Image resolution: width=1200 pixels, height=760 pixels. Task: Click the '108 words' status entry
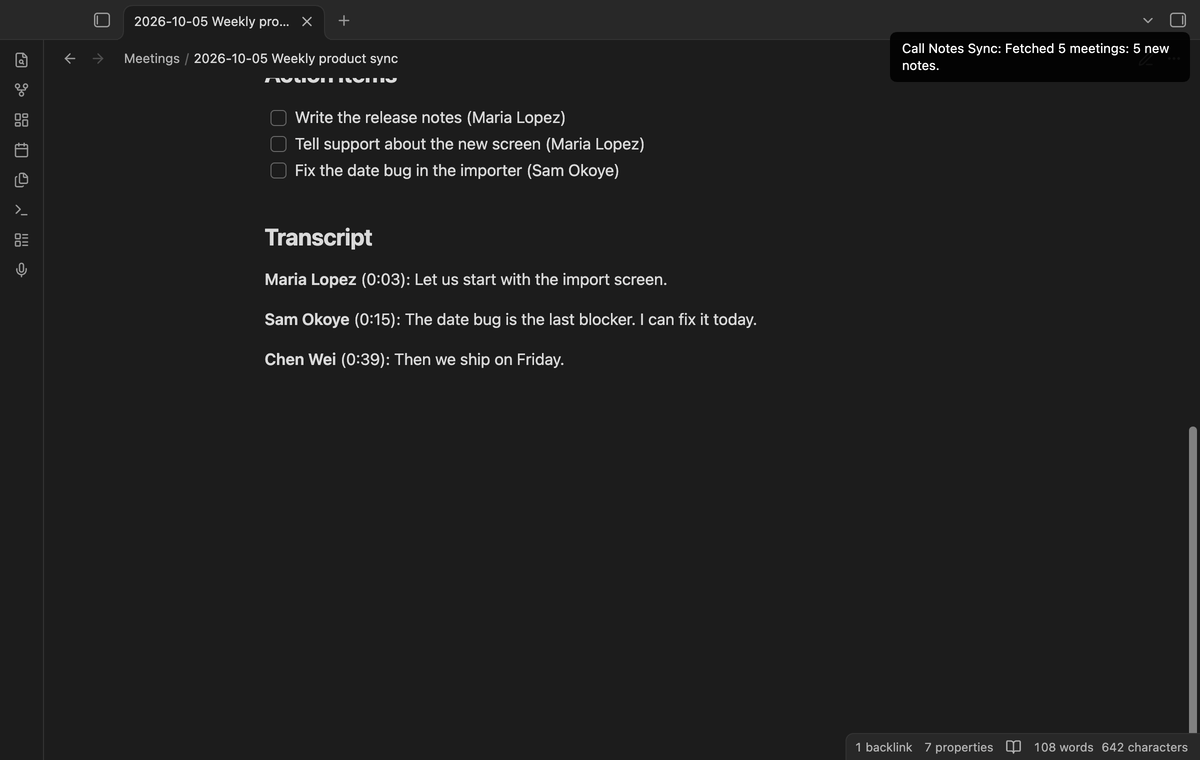pos(1064,747)
